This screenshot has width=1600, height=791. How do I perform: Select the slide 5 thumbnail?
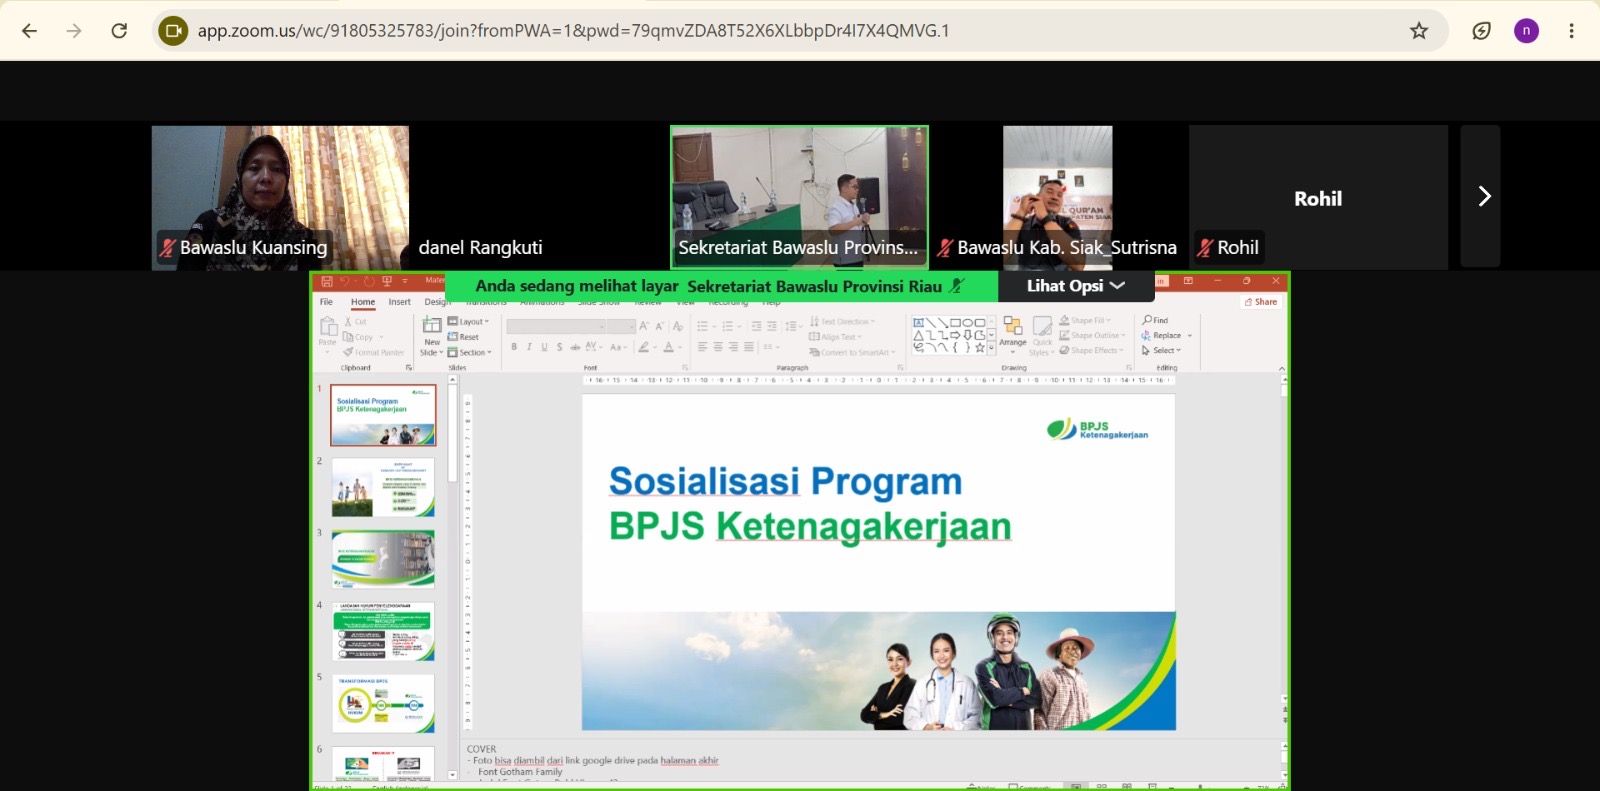(x=383, y=703)
